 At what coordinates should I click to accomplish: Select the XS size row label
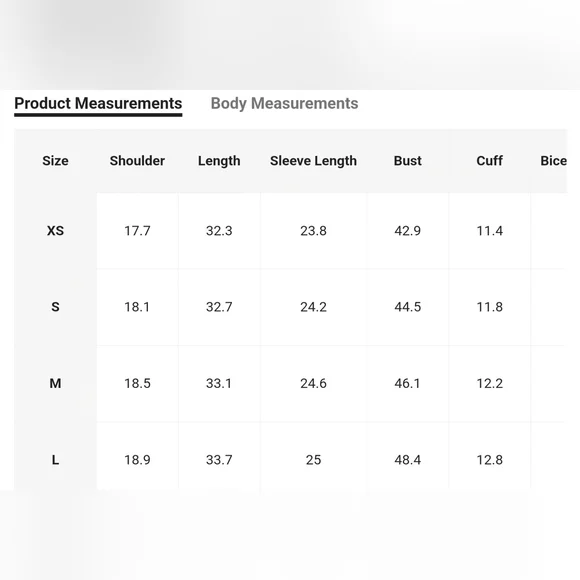(x=55, y=231)
